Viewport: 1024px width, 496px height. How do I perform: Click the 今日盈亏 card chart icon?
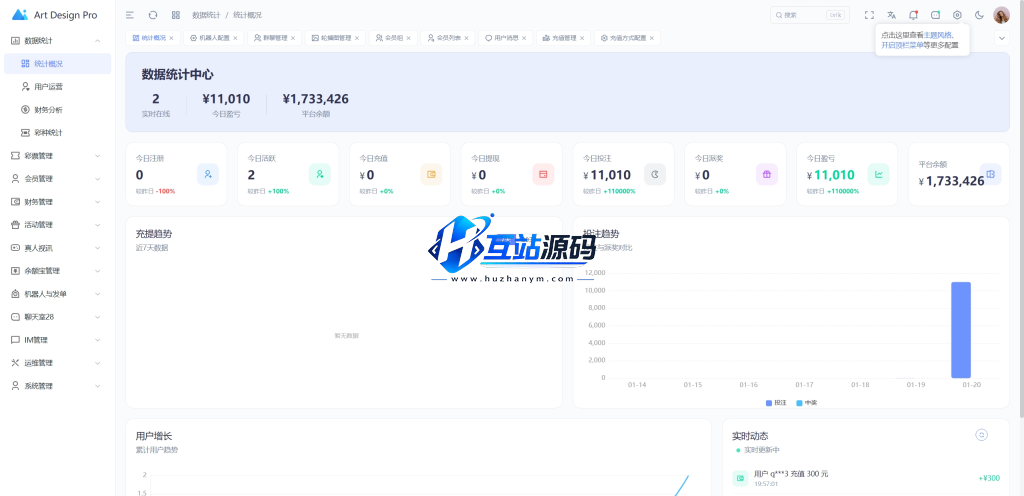(878, 174)
